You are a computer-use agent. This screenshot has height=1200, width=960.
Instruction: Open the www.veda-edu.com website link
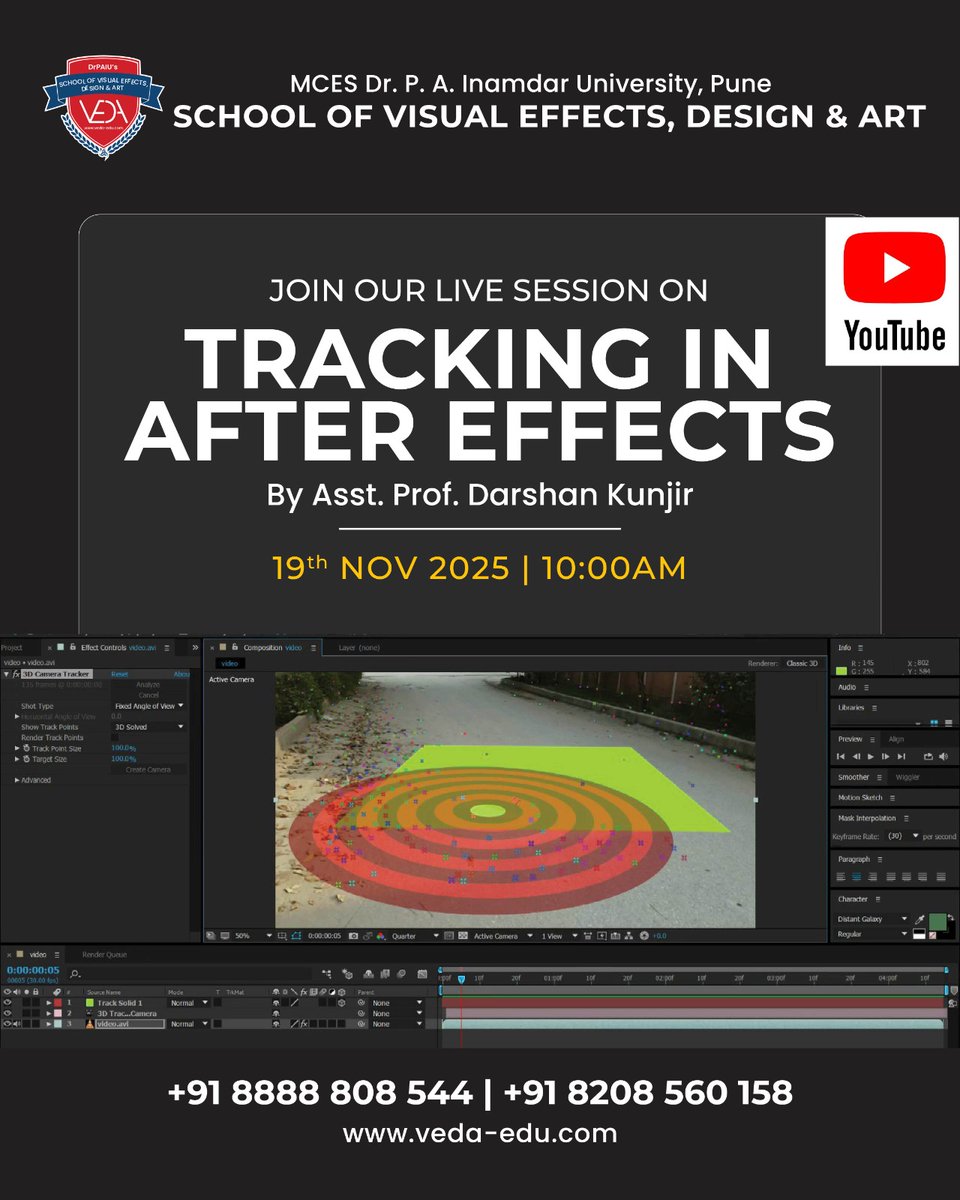[x=480, y=1134]
